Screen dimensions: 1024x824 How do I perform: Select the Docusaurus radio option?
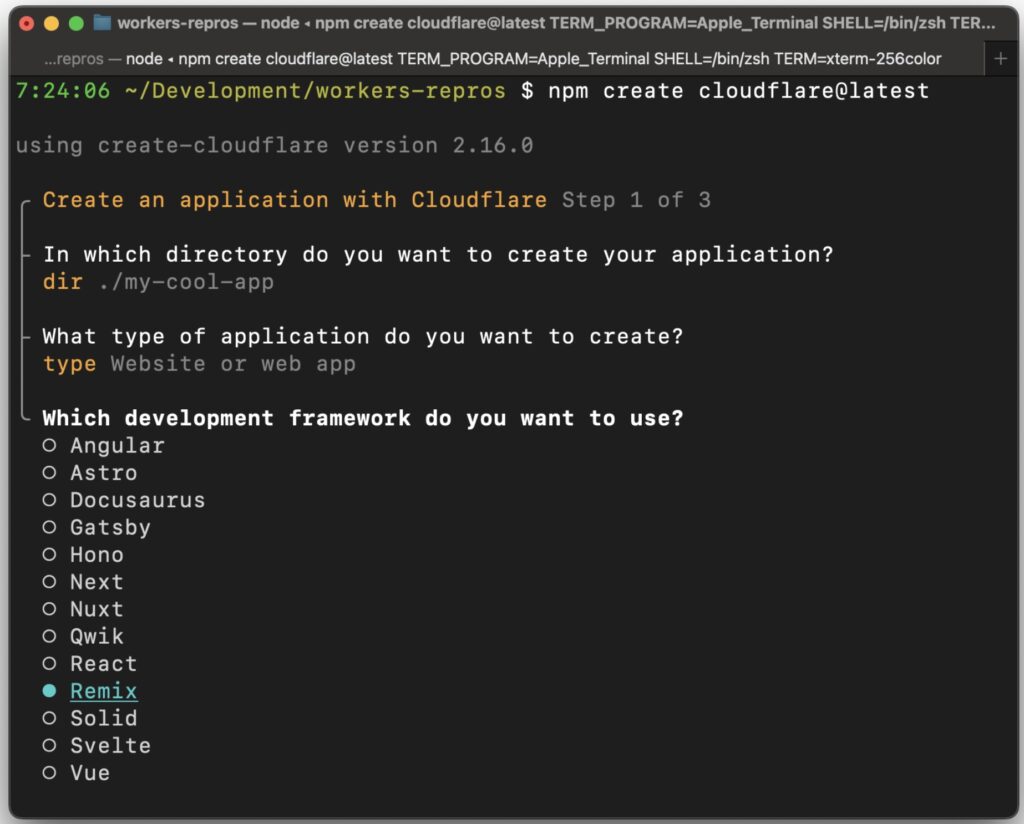pos(50,500)
